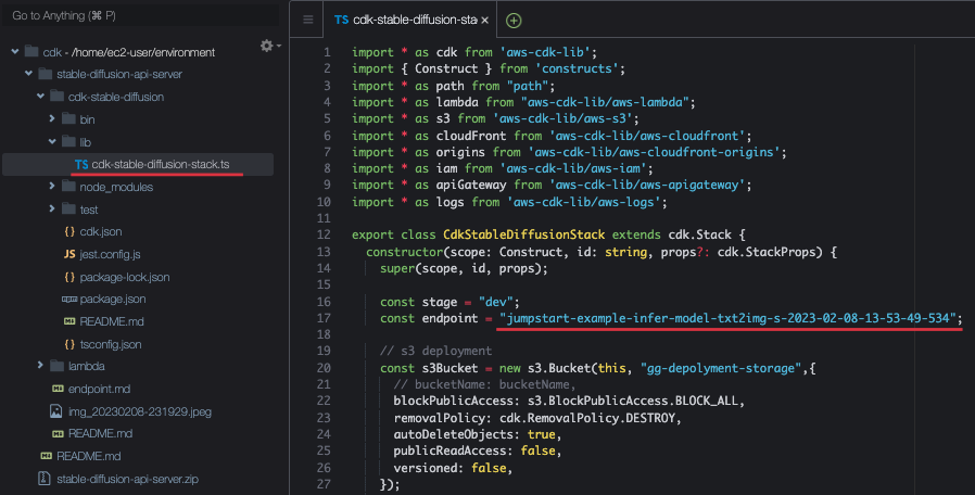Click the stable-diffusion-api-server.zip file icon
Viewport: 977px width, 495px height.
click(43, 479)
